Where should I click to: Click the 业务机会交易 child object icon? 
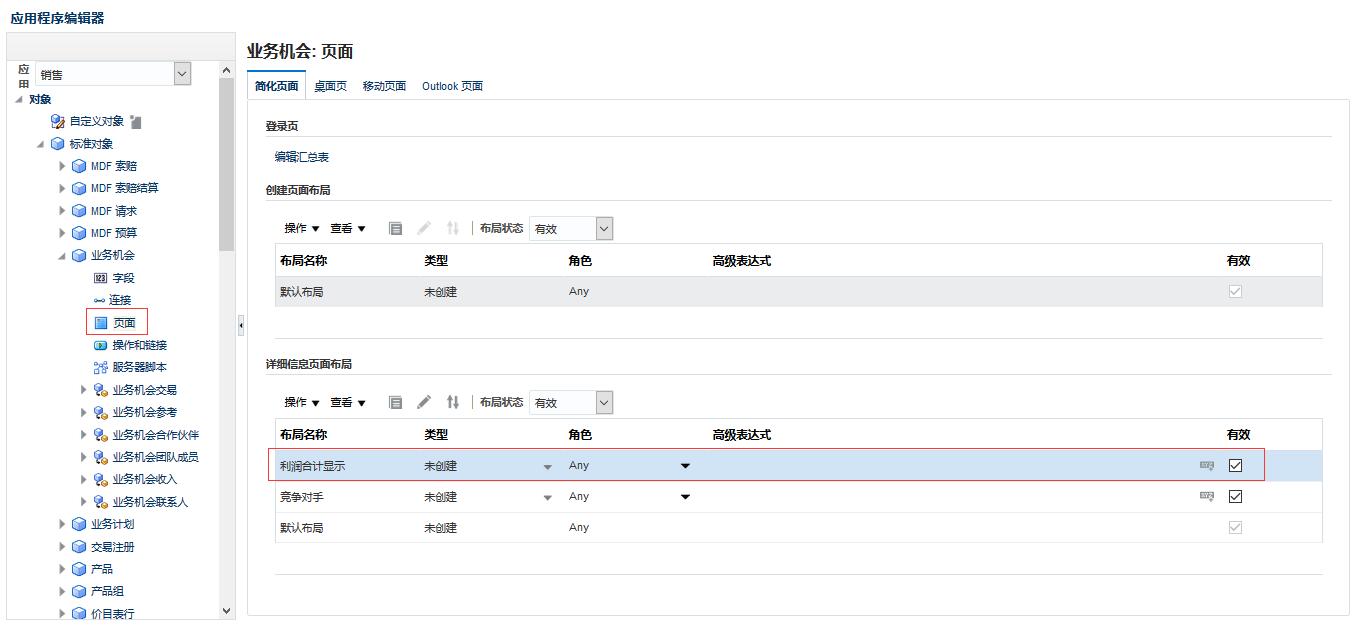pos(100,390)
